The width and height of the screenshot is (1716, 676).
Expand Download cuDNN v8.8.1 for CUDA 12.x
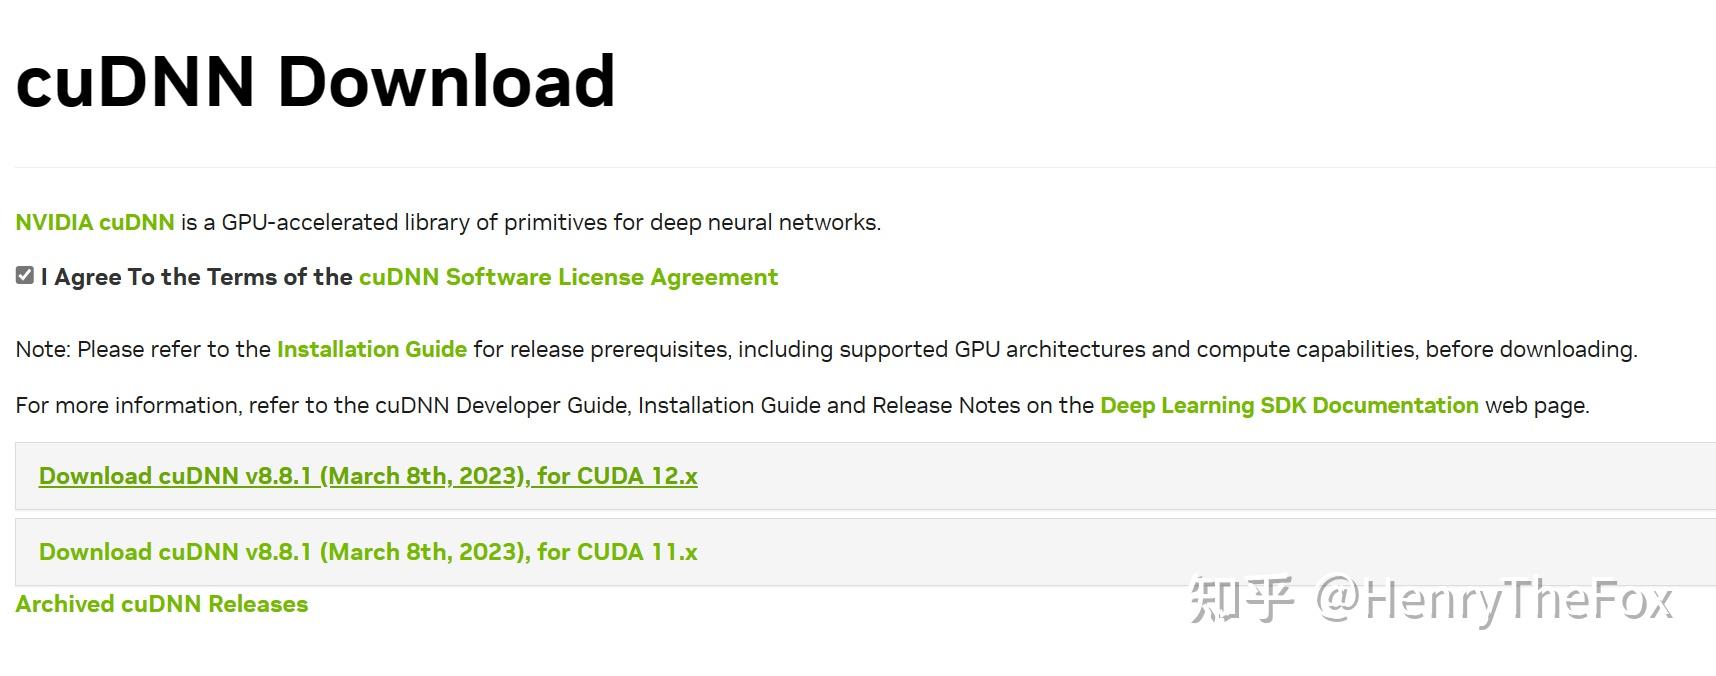tap(368, 476)
